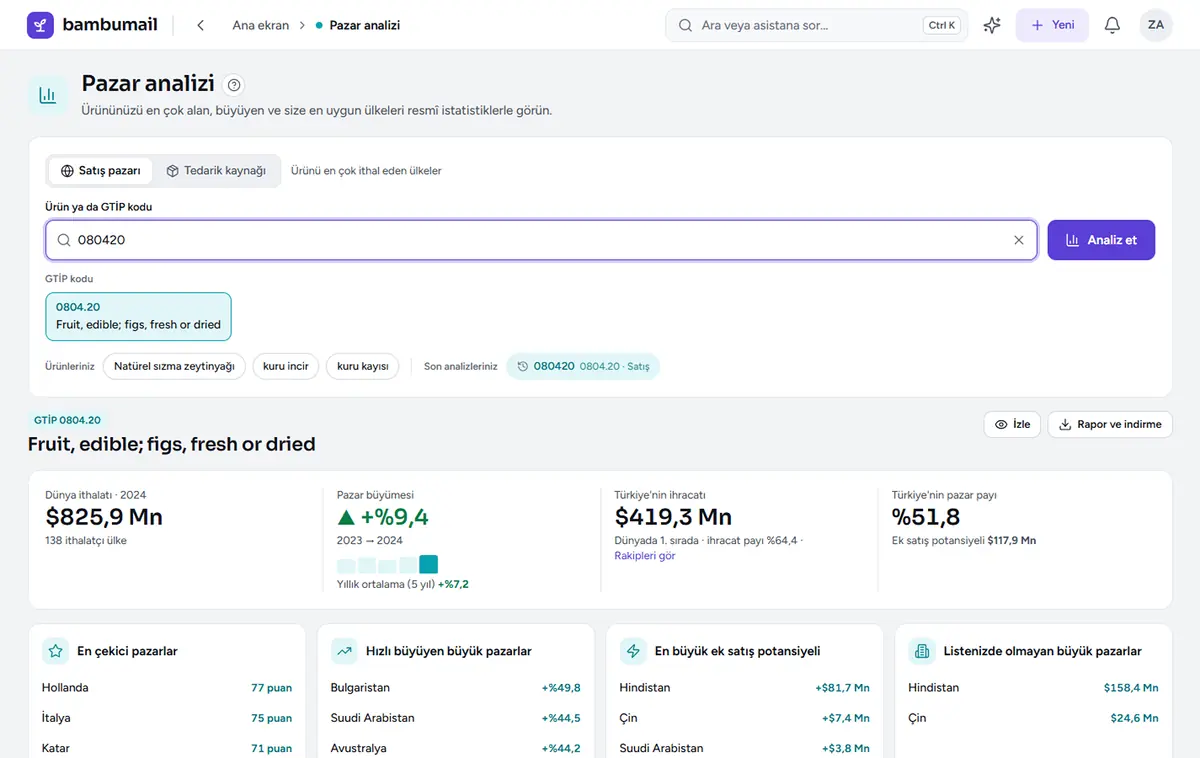Click the star icon on En çekici pazarlar
Image resolution: width=1200 pixels, height=758 pixels.
tap(55, 651)
